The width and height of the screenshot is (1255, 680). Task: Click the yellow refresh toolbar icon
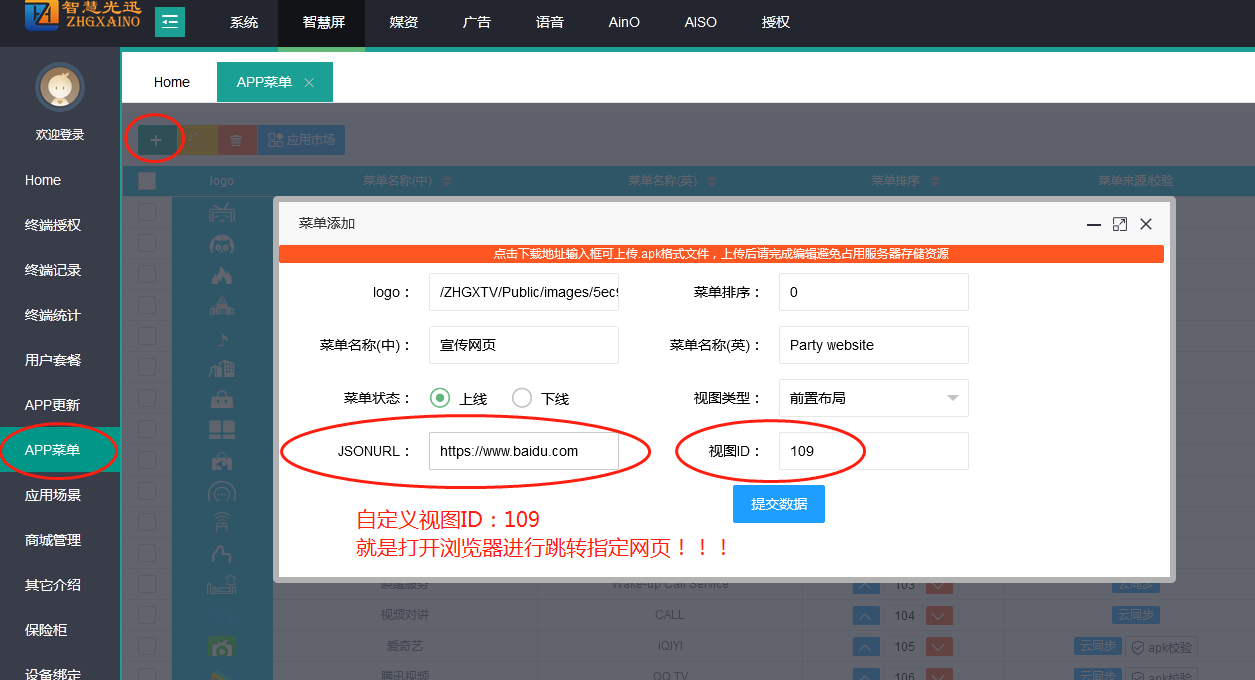(196, 140)
